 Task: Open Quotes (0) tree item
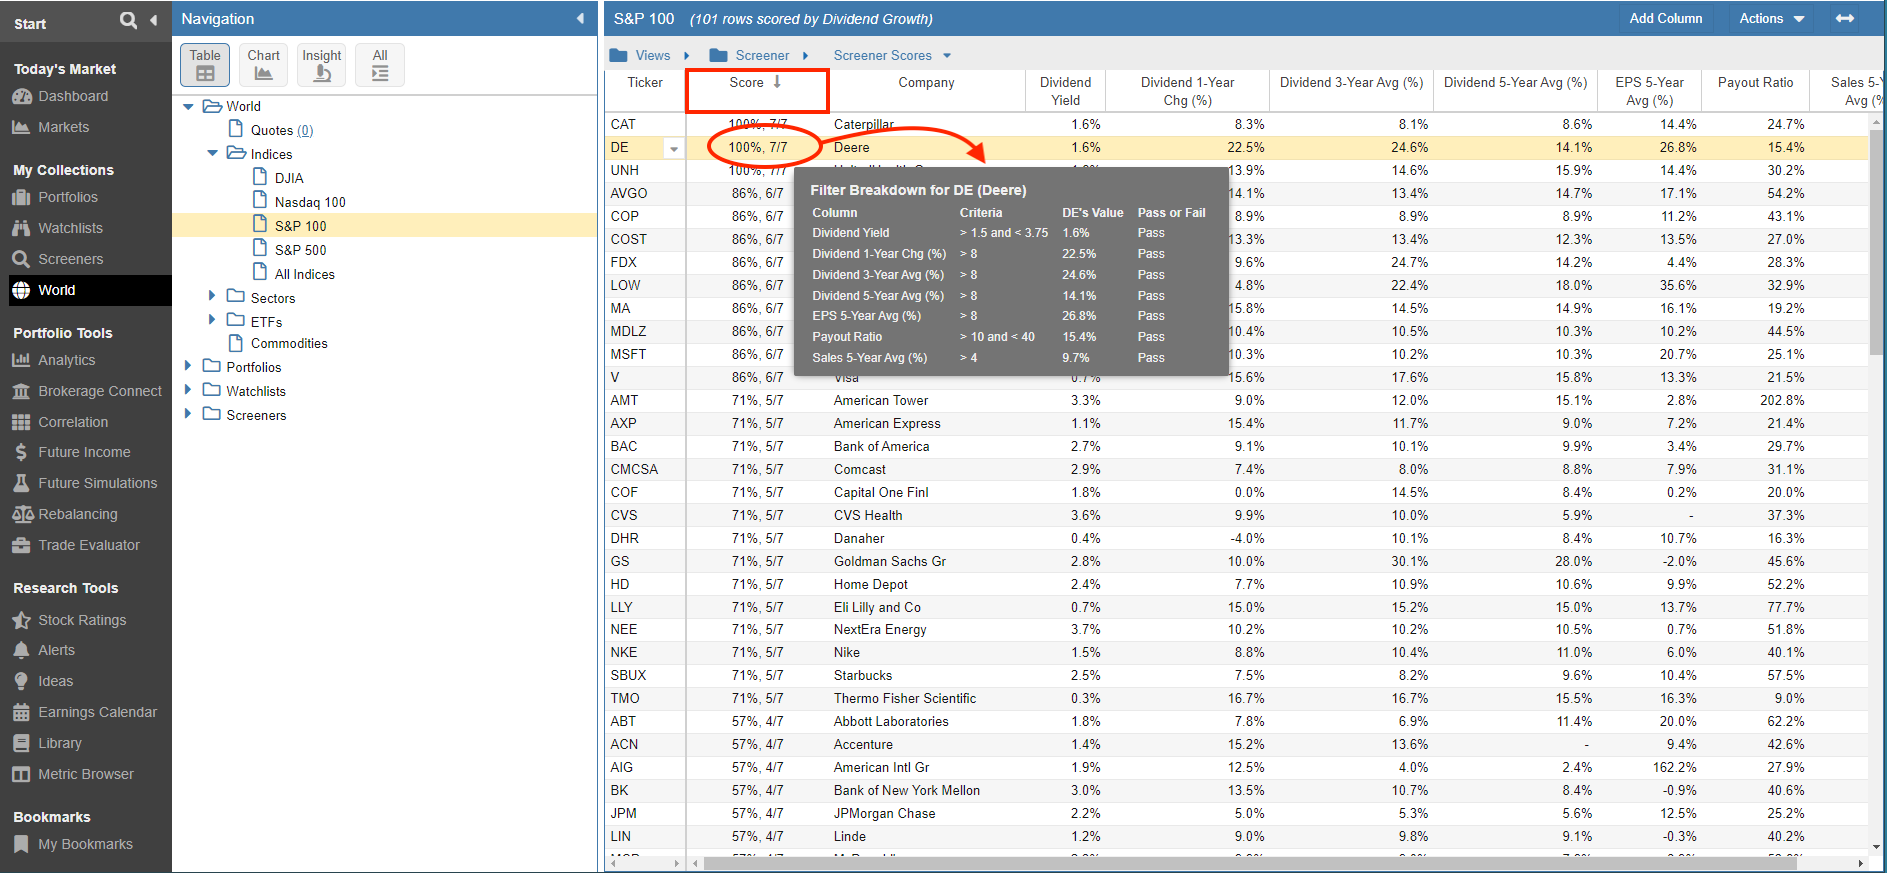282,130
